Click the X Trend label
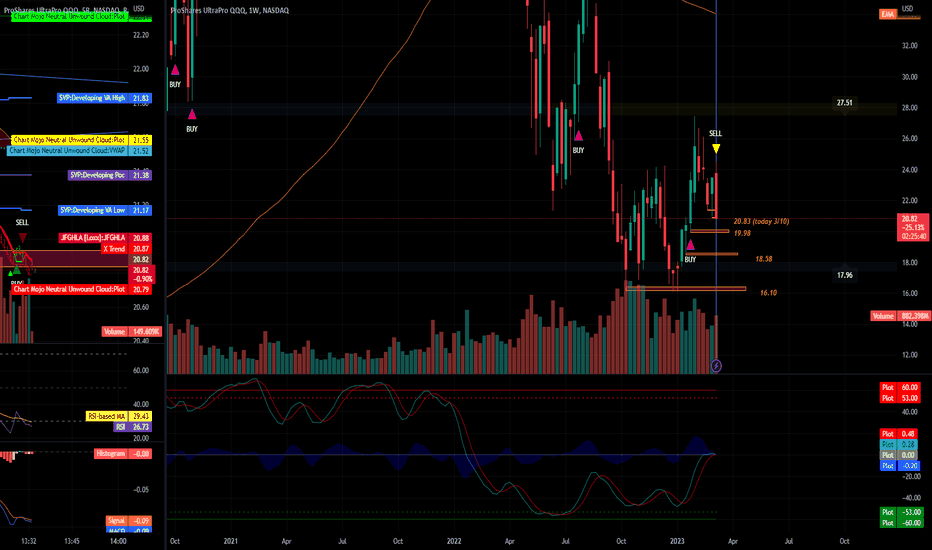The image size is (932, 550). (x=114, y=249)
